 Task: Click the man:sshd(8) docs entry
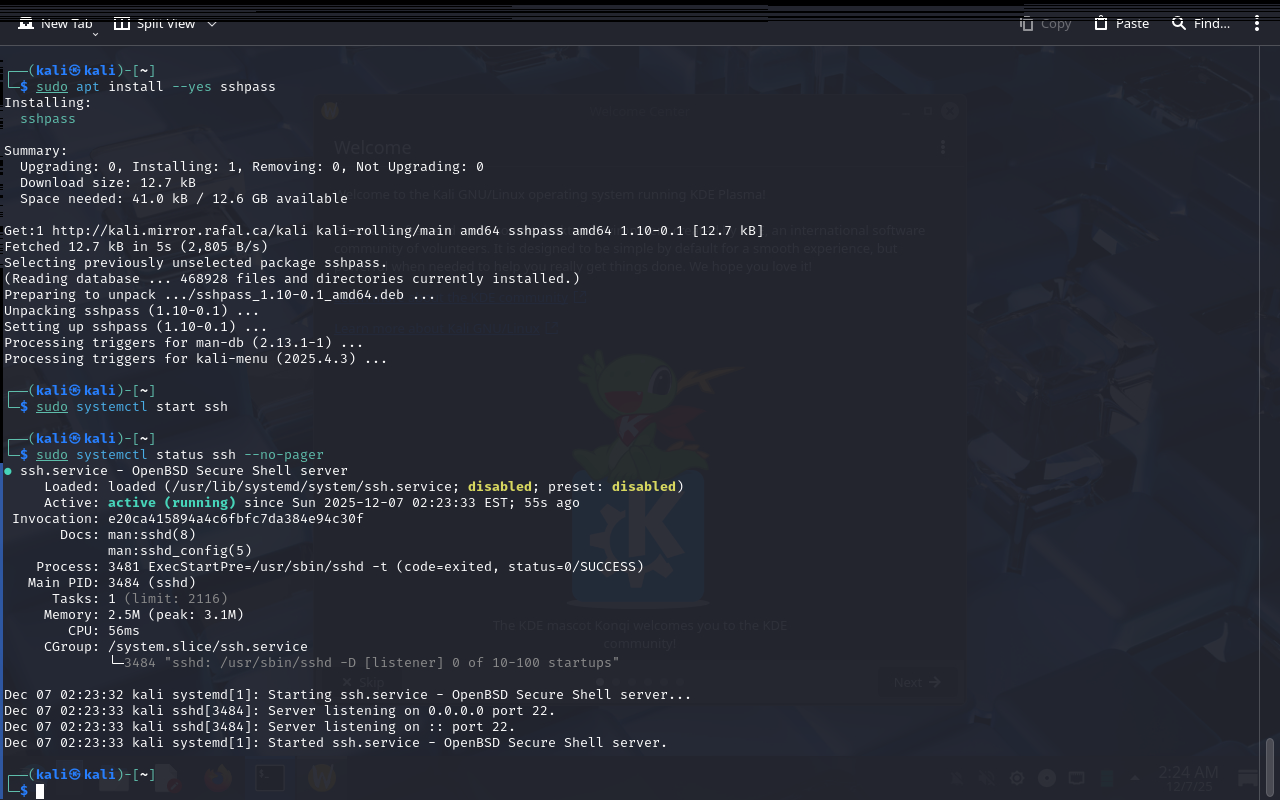point(152,535)
